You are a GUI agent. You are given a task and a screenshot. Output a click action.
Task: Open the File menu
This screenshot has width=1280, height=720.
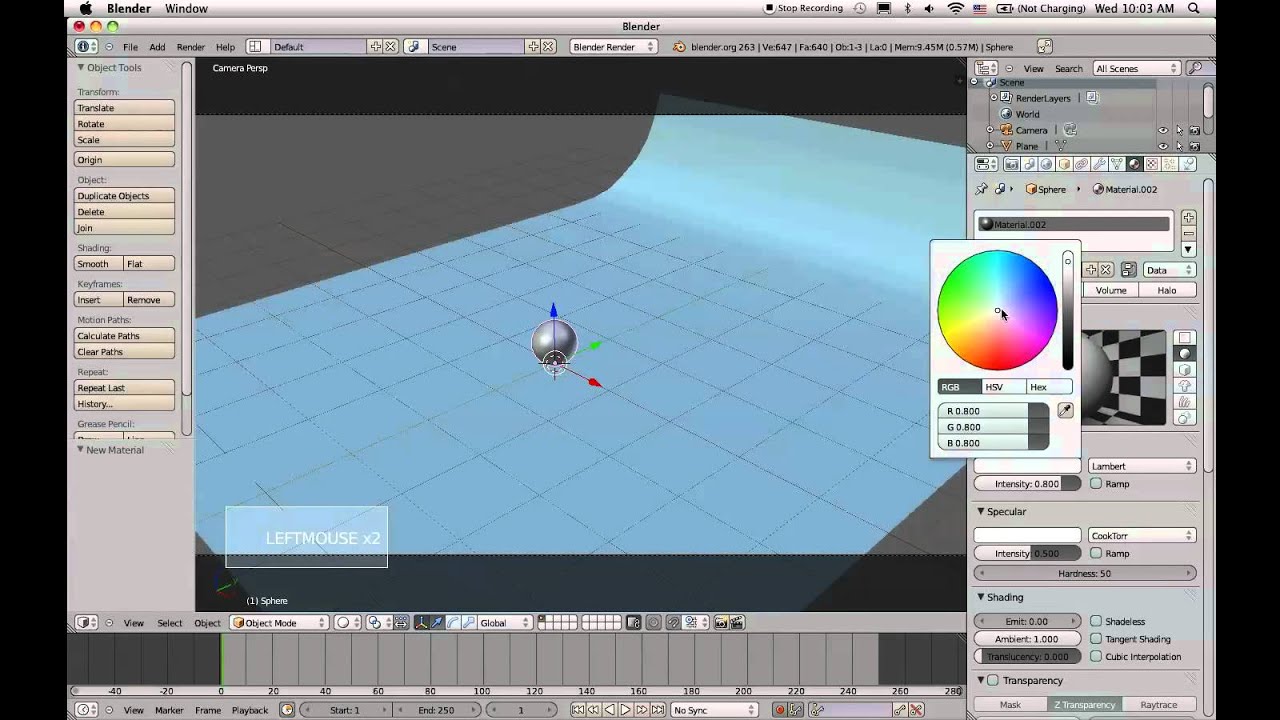coord(130,47)
